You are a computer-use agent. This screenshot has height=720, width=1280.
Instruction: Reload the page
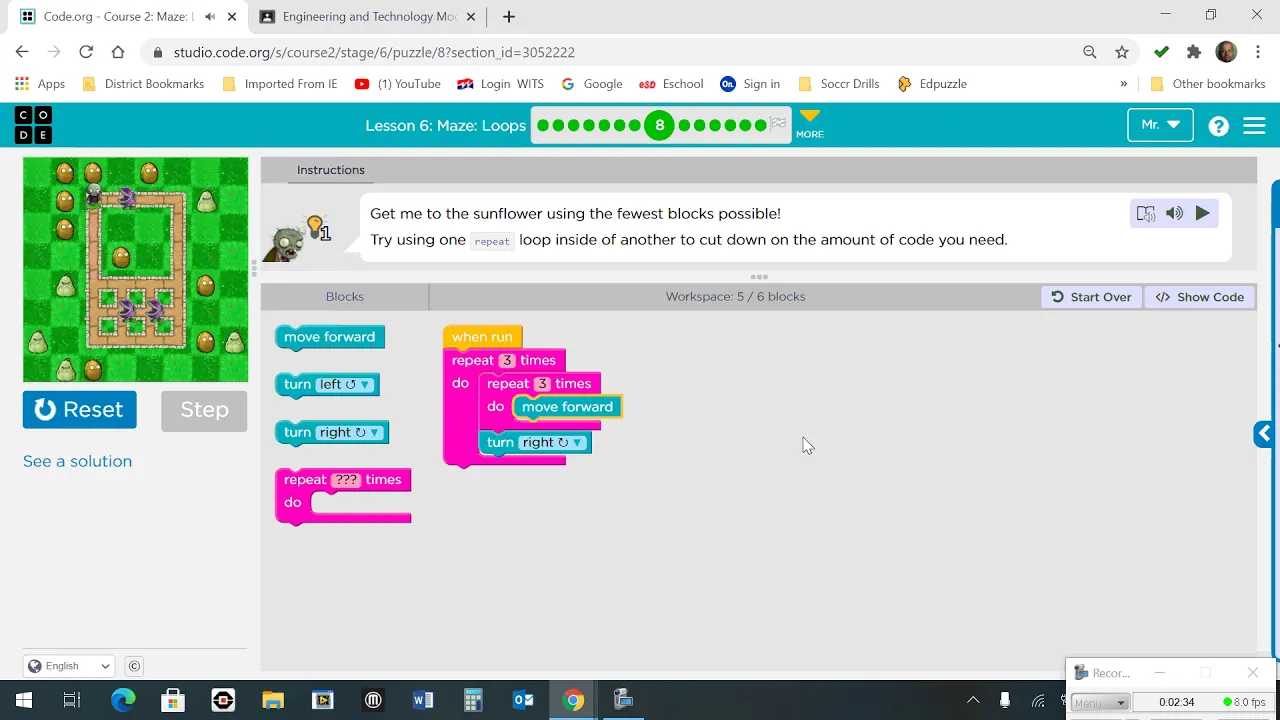coord(86,52)
